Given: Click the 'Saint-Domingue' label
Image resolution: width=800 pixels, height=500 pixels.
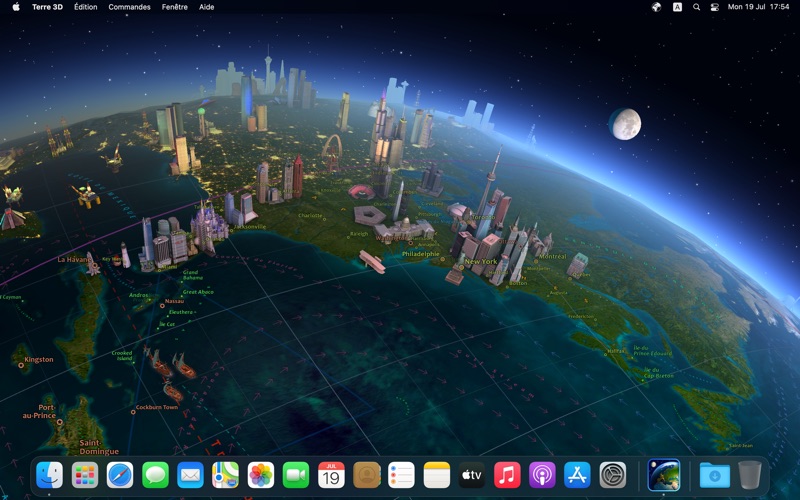Looking at the screenshot, I should click(99, 447).
